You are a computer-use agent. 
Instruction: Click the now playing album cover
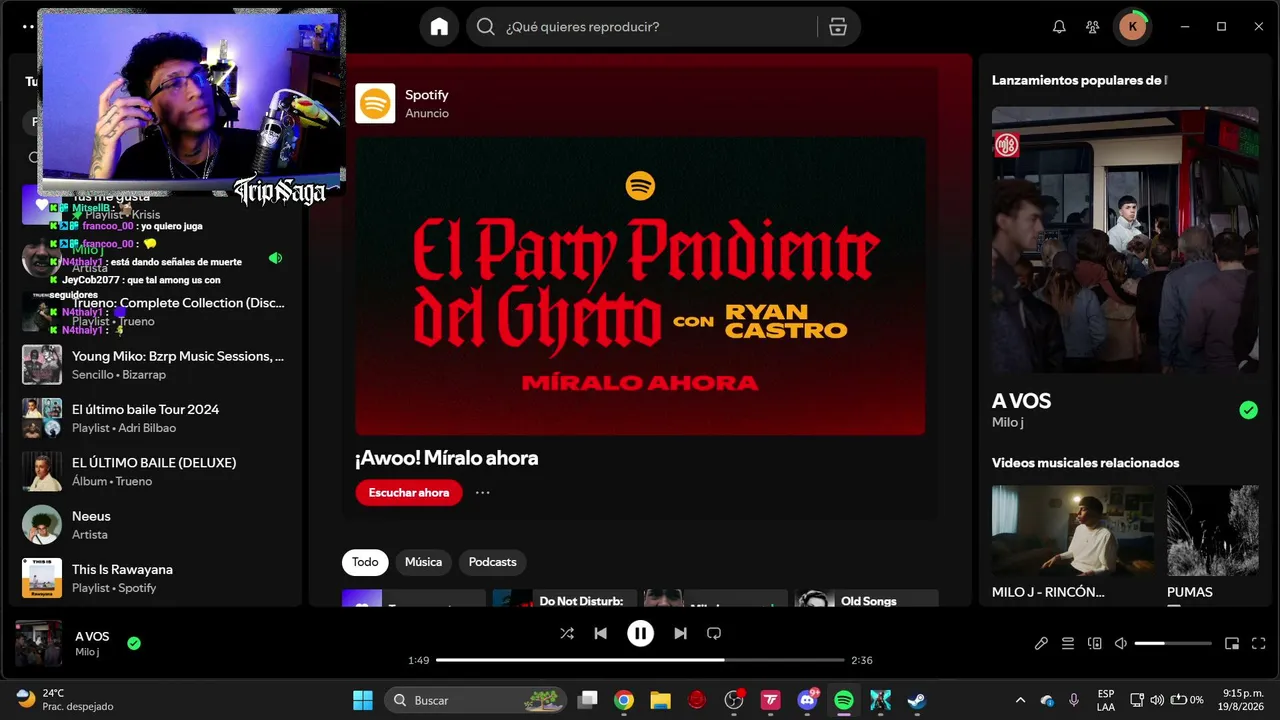[38, 643]
